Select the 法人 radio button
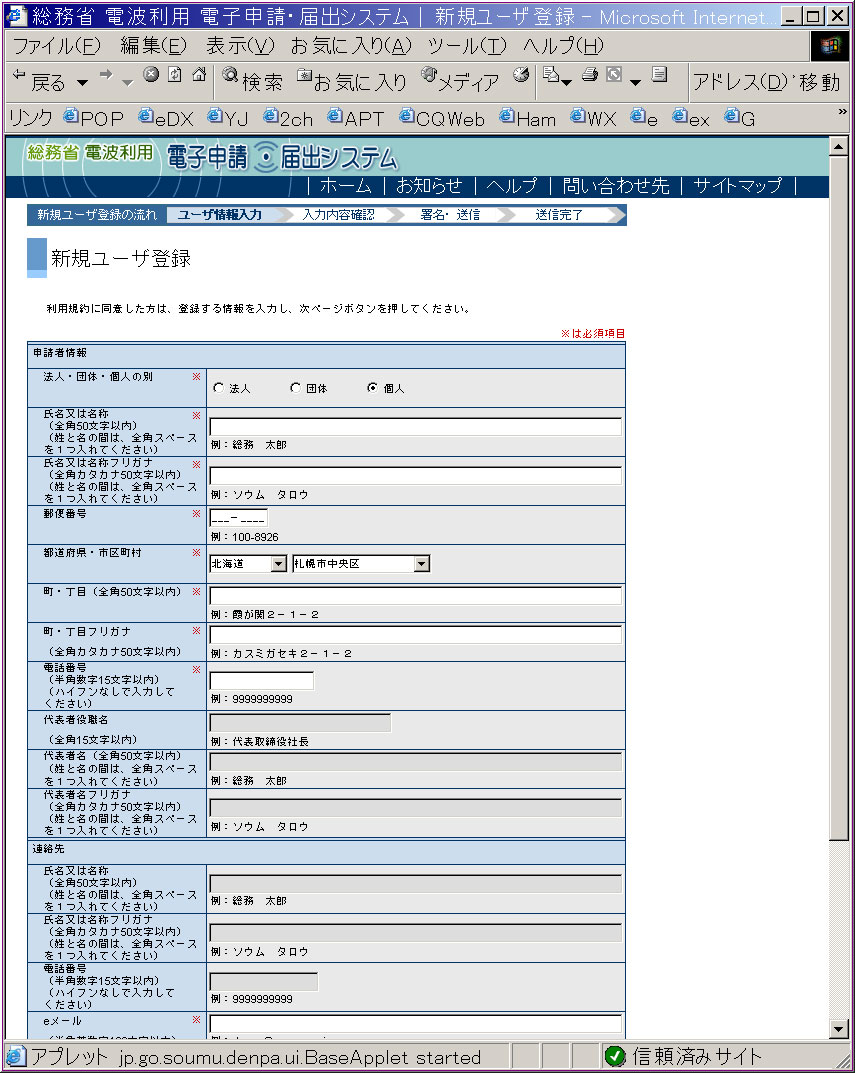 coord(218,387)
